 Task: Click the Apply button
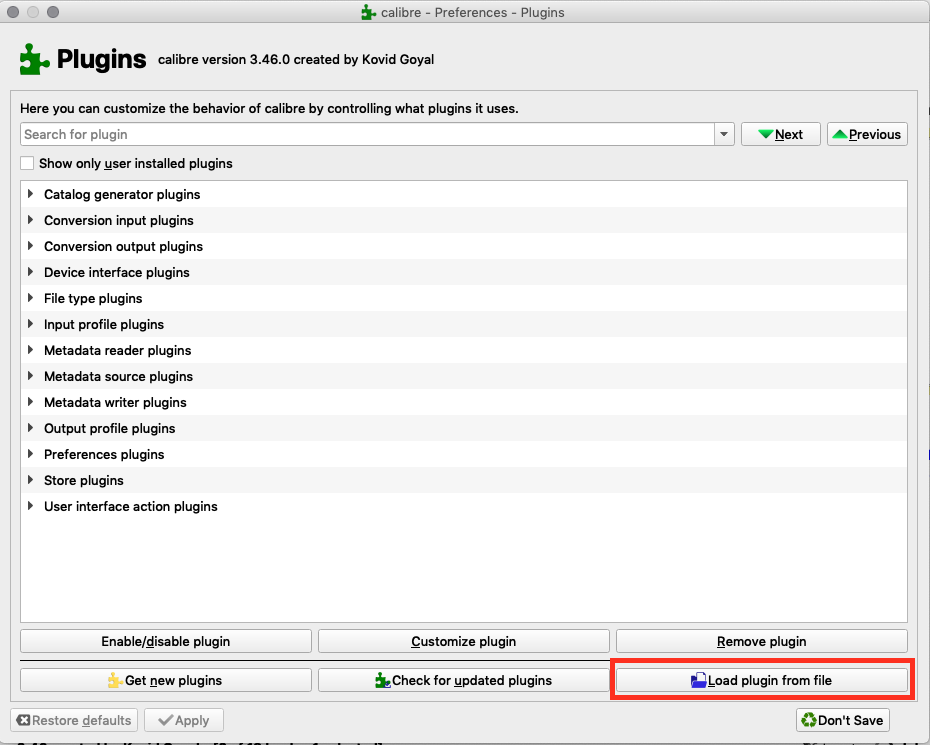tap(183, 720)
